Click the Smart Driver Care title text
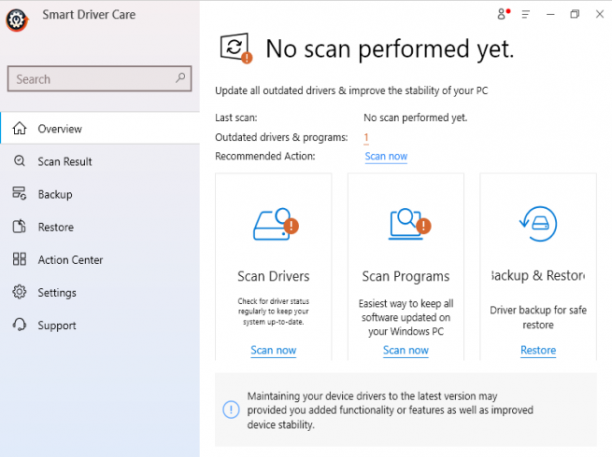Viewport: 612px width, 457px height. (89, 15)
